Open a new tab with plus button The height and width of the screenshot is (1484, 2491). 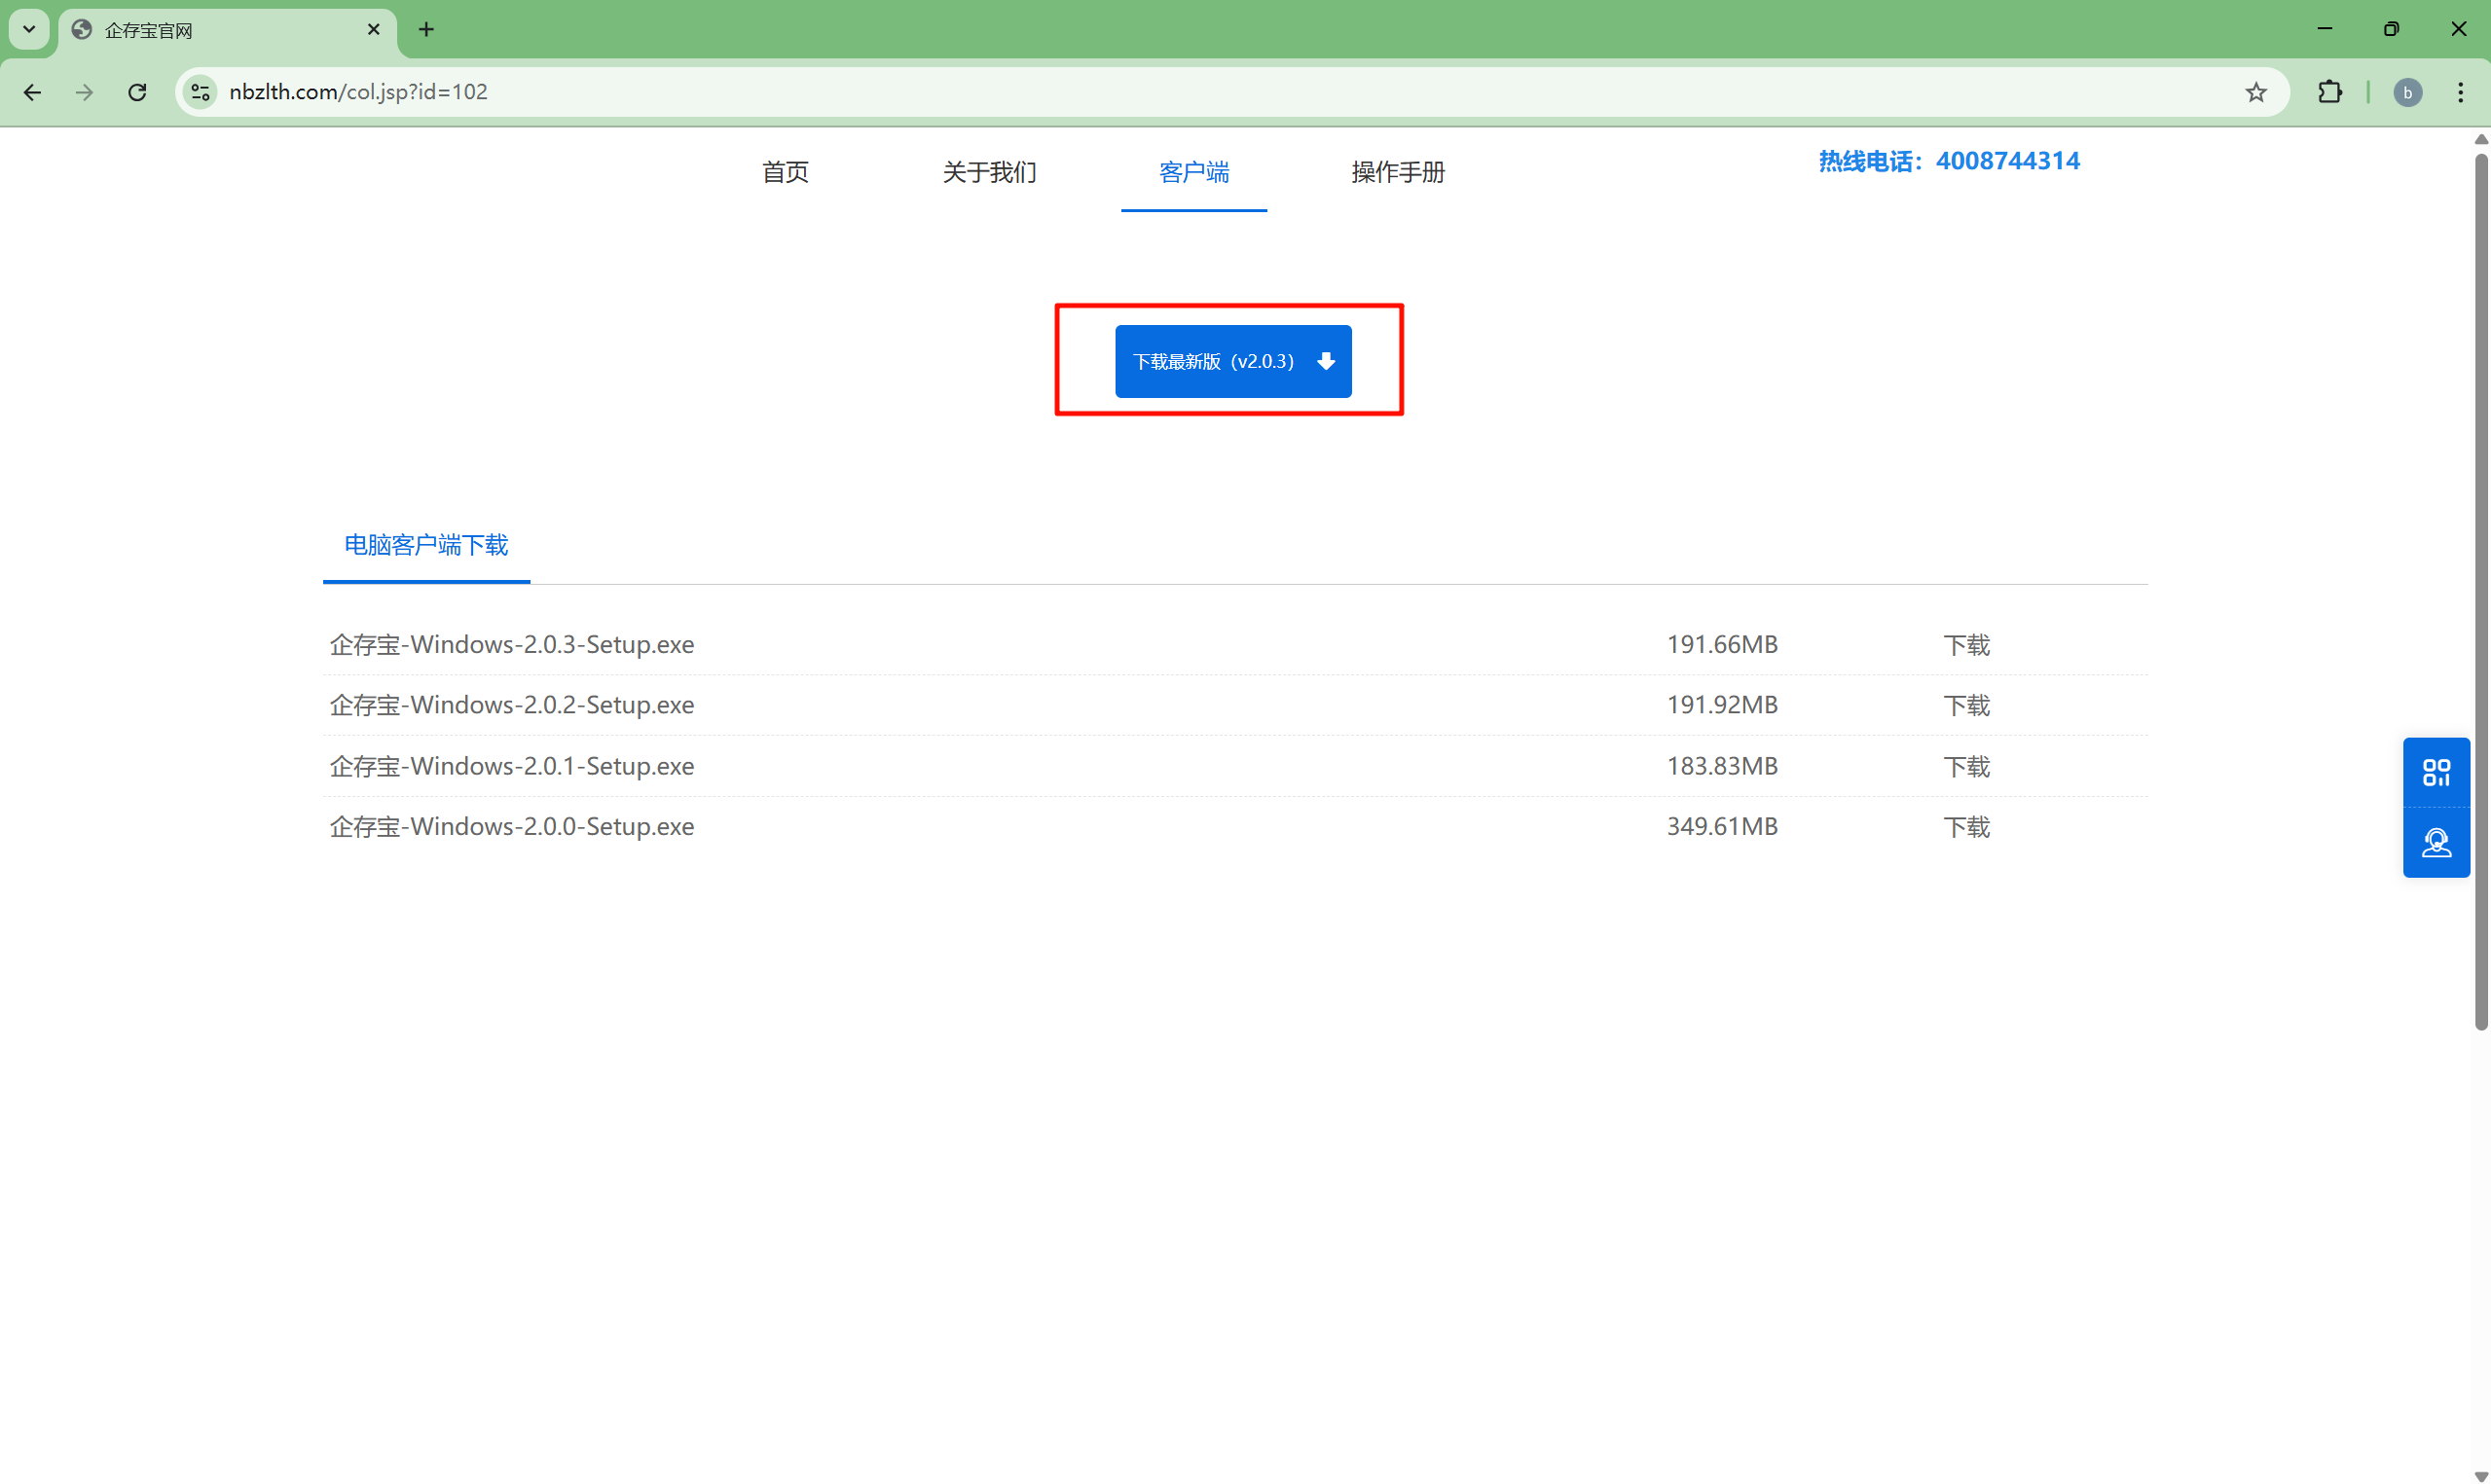click(426, 29)
